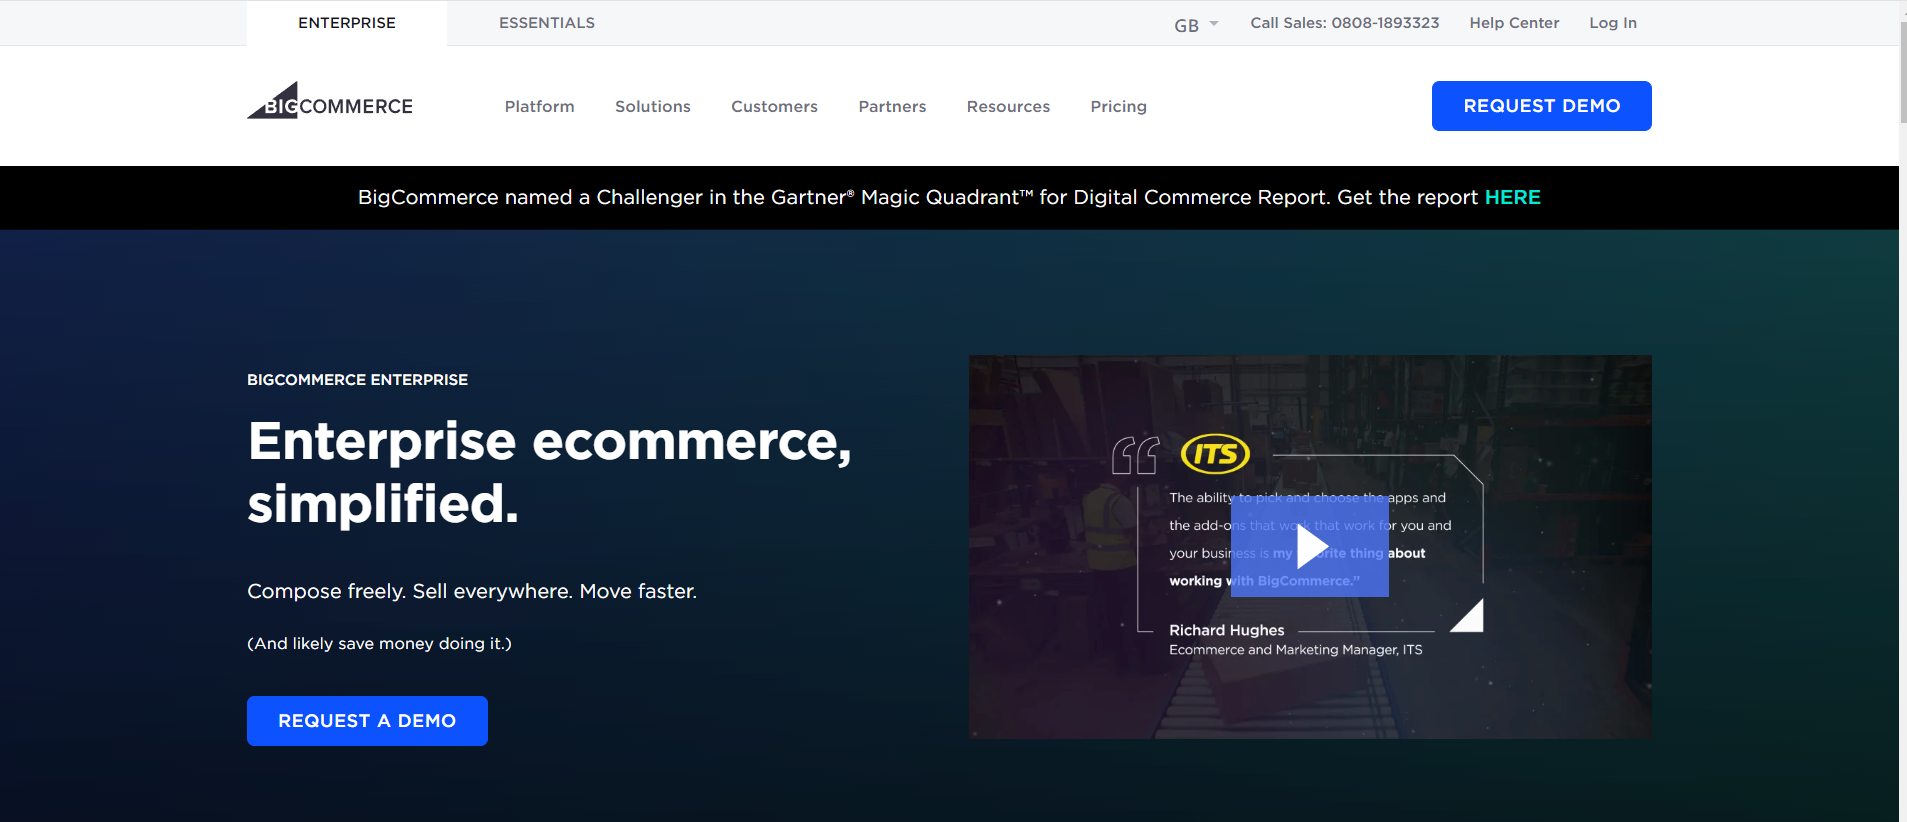Open the GB region dropdown

point(1196,25)
